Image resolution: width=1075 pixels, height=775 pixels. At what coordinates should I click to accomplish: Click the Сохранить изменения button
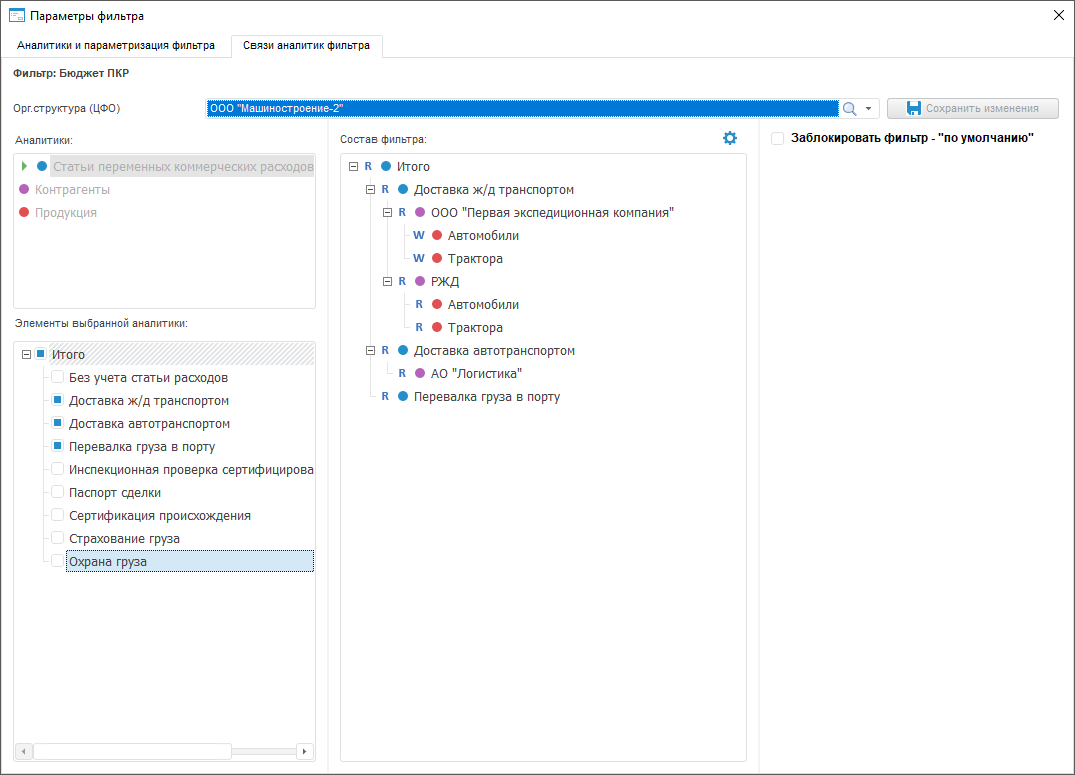pyautogui.click(x=972, y=108)
